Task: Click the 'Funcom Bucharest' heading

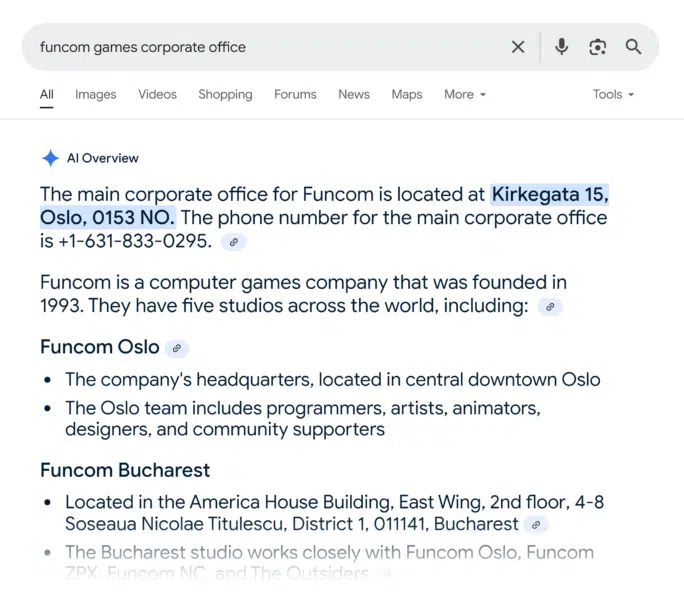Action: click(x=125, y=470)
